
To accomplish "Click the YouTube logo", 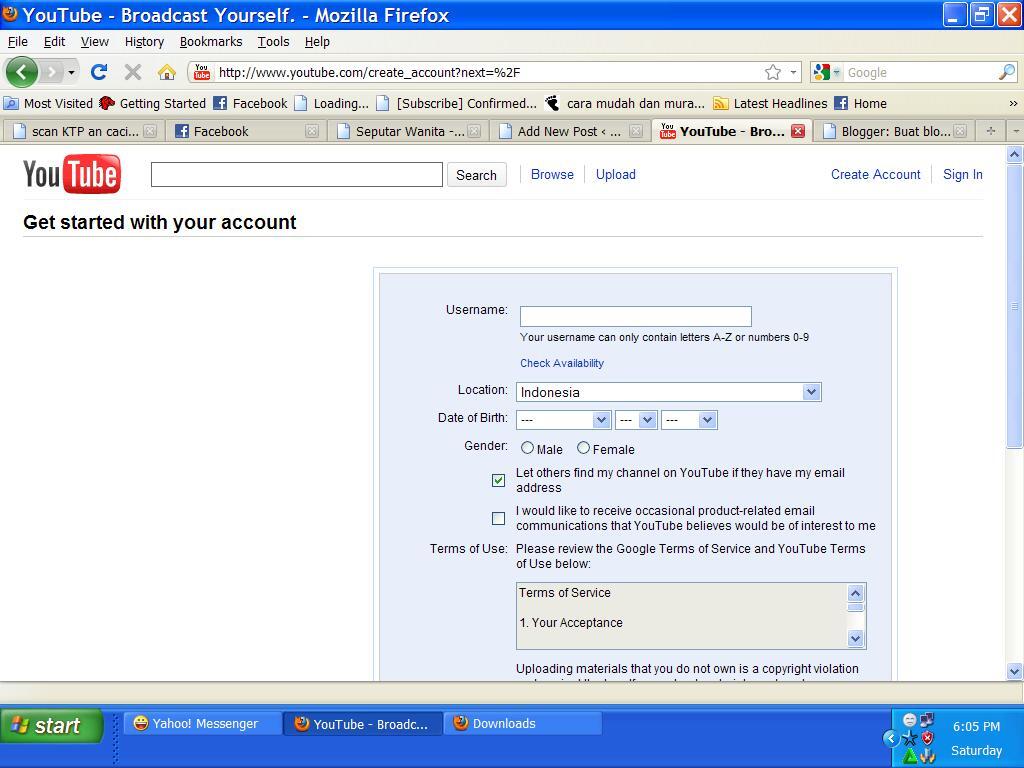I will click(x=72, y=174).
